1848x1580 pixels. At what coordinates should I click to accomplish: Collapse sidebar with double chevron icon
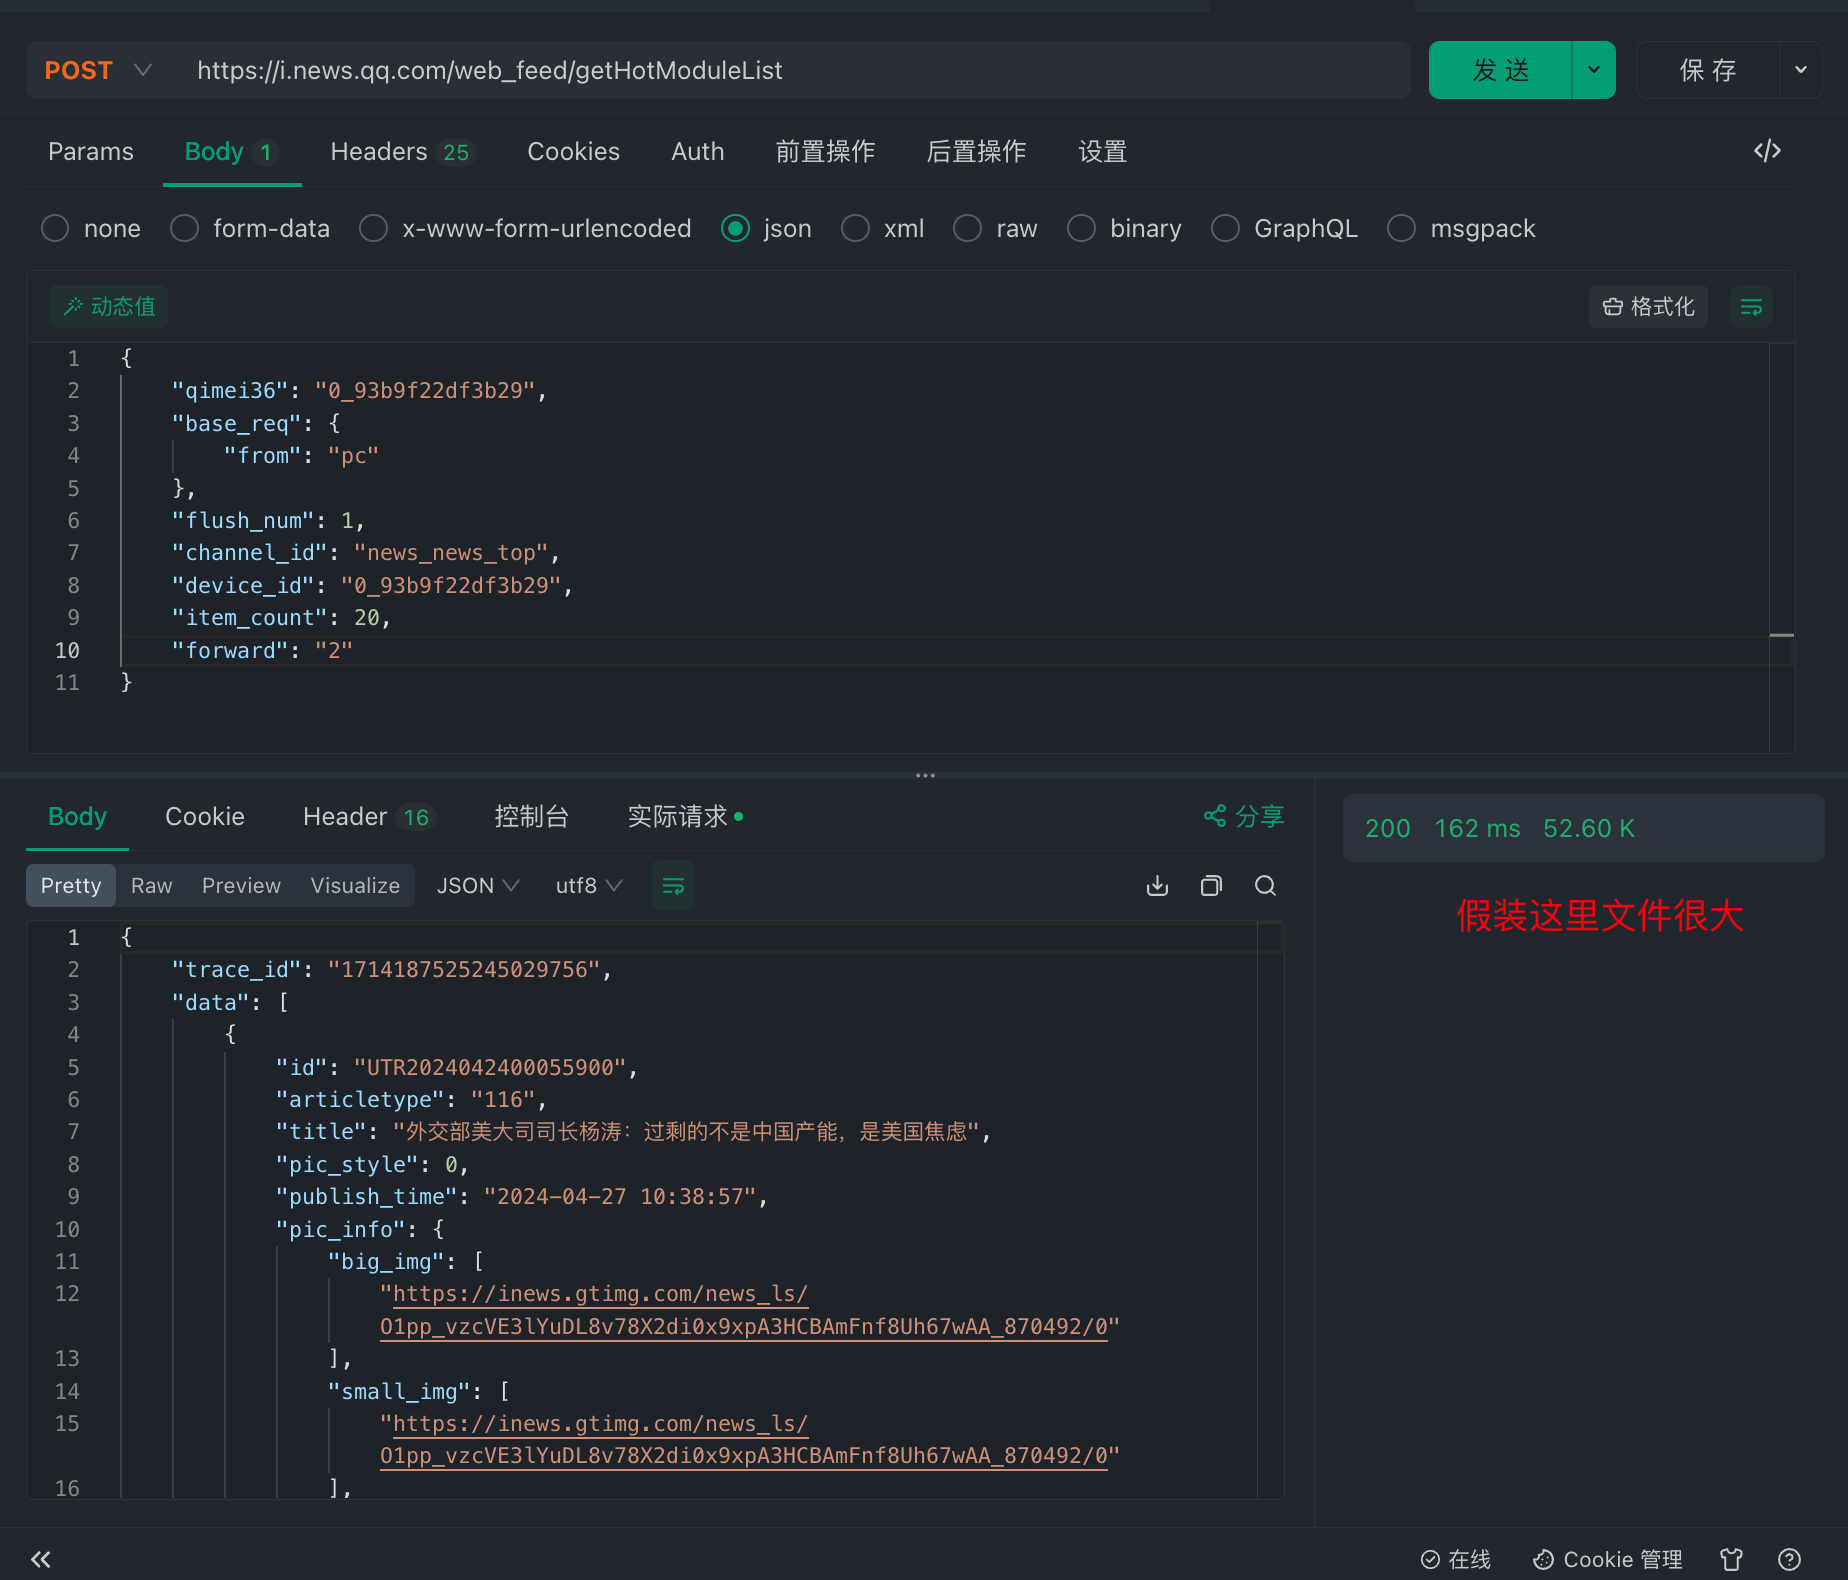(41, 1559)
